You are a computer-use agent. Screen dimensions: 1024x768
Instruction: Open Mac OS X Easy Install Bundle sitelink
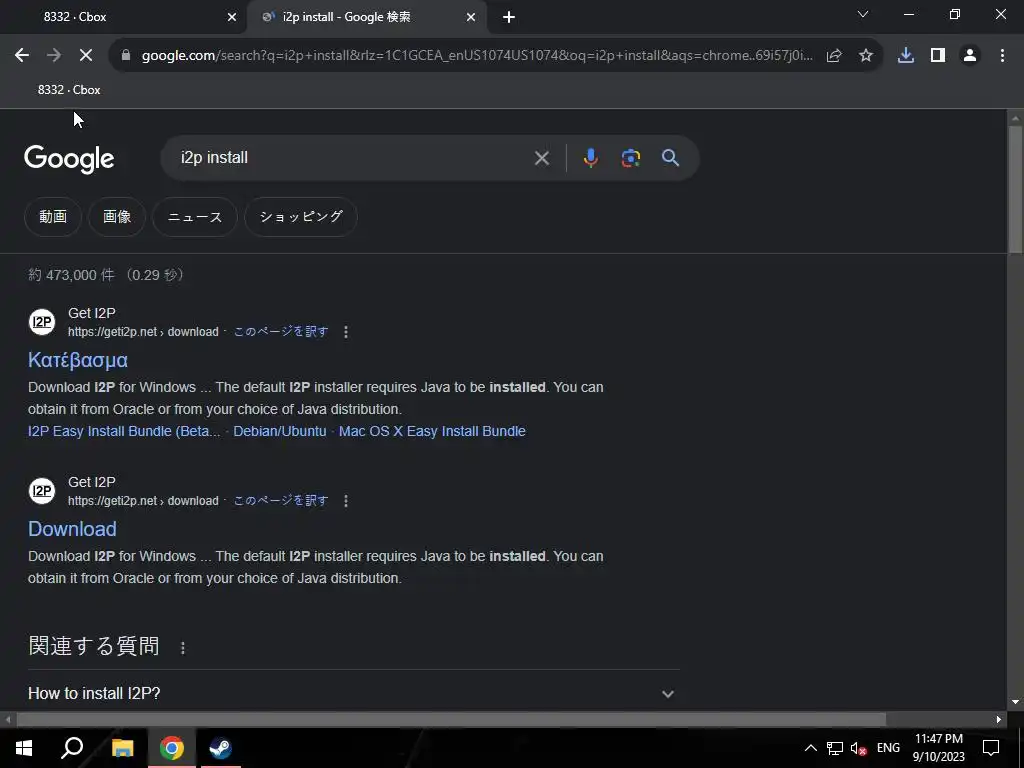pyautogui.click(x=432, y=431)
